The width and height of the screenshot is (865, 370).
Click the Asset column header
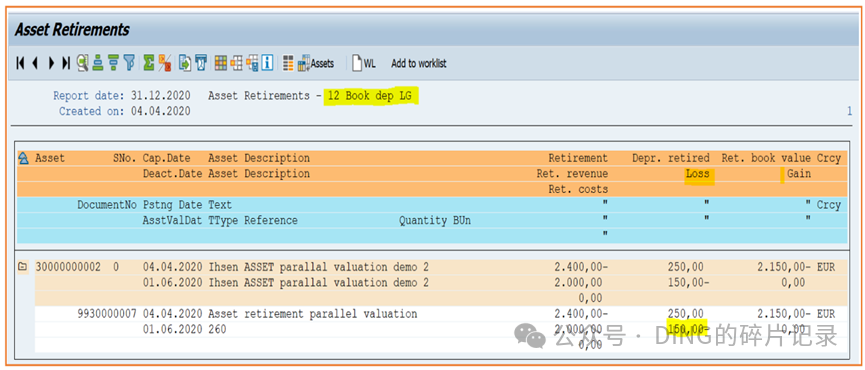(x=50, y=158)
